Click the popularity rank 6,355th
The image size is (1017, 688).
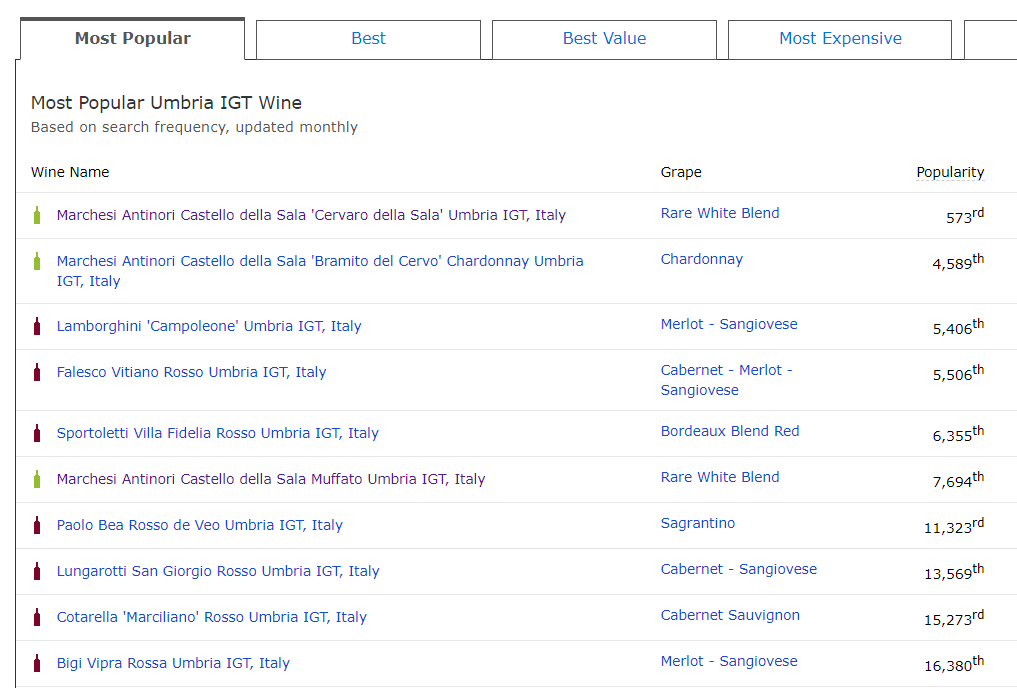(x=958, y=434)
